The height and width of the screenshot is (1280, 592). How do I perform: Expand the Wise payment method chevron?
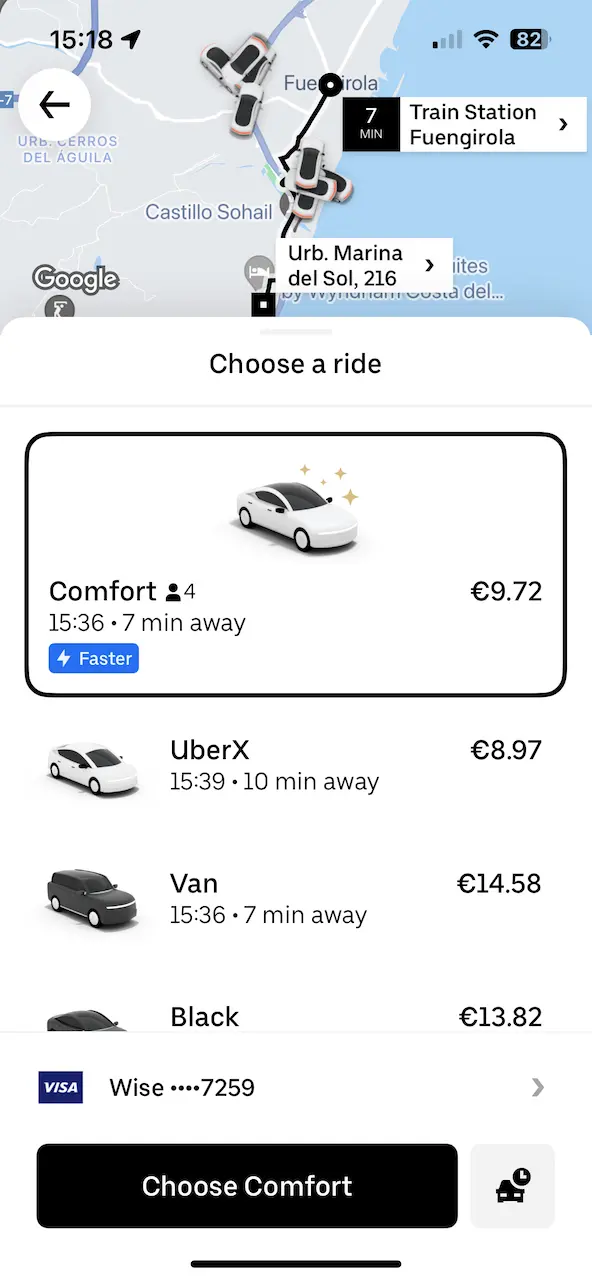tap(538, 1087)
